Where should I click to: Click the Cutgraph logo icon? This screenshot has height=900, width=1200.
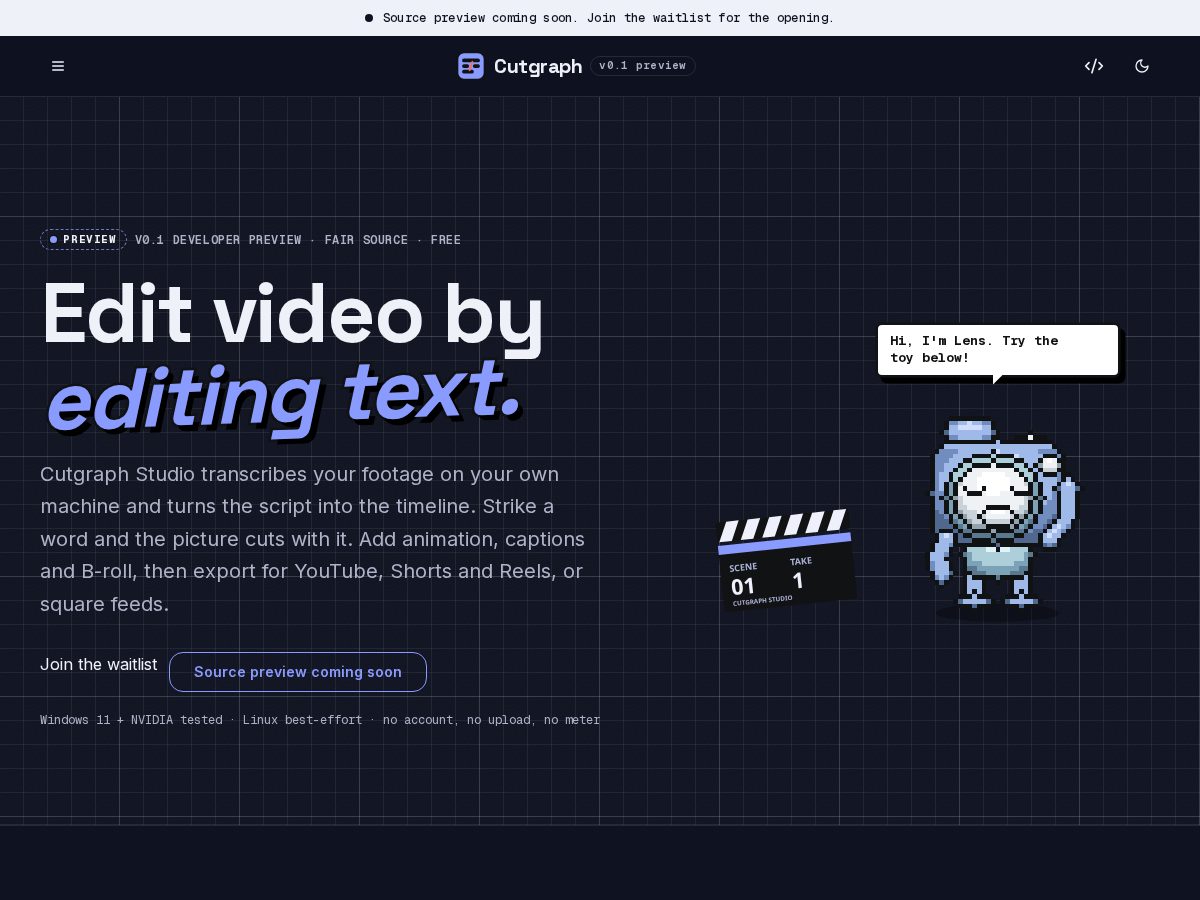(471, 66)
